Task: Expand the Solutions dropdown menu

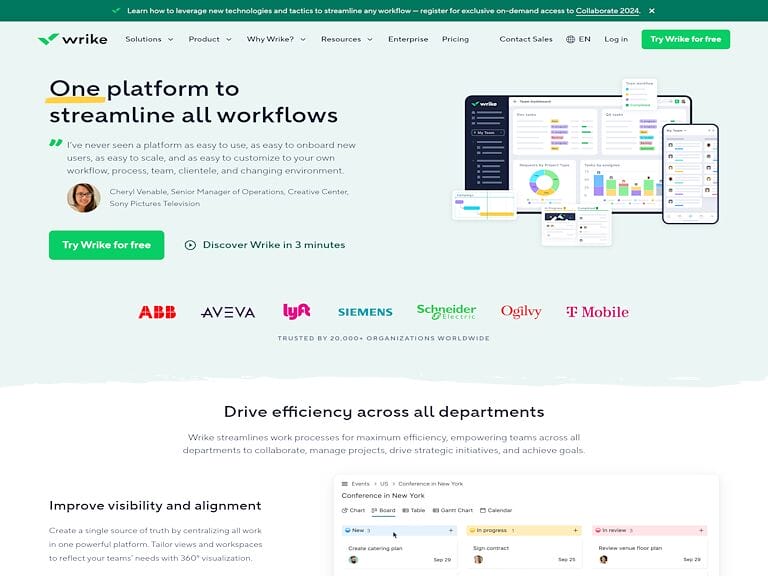Action: point(149,39)
